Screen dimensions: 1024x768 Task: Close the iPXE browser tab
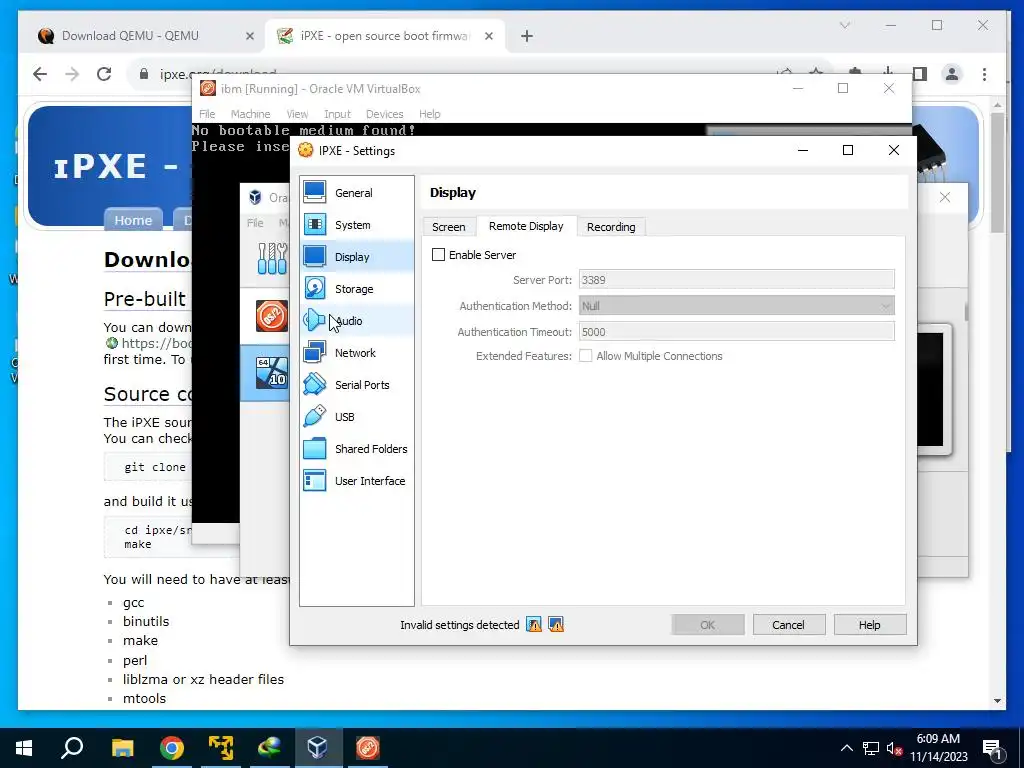point(488,36)
